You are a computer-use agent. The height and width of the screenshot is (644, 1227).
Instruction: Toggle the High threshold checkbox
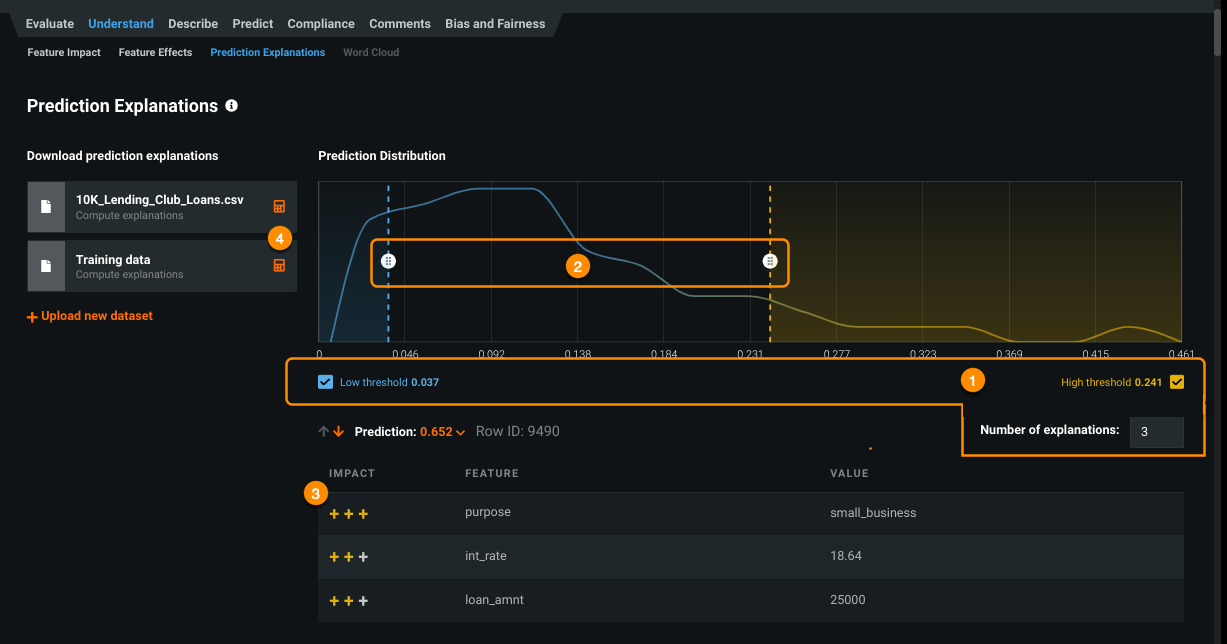(x=1176, y=382)
